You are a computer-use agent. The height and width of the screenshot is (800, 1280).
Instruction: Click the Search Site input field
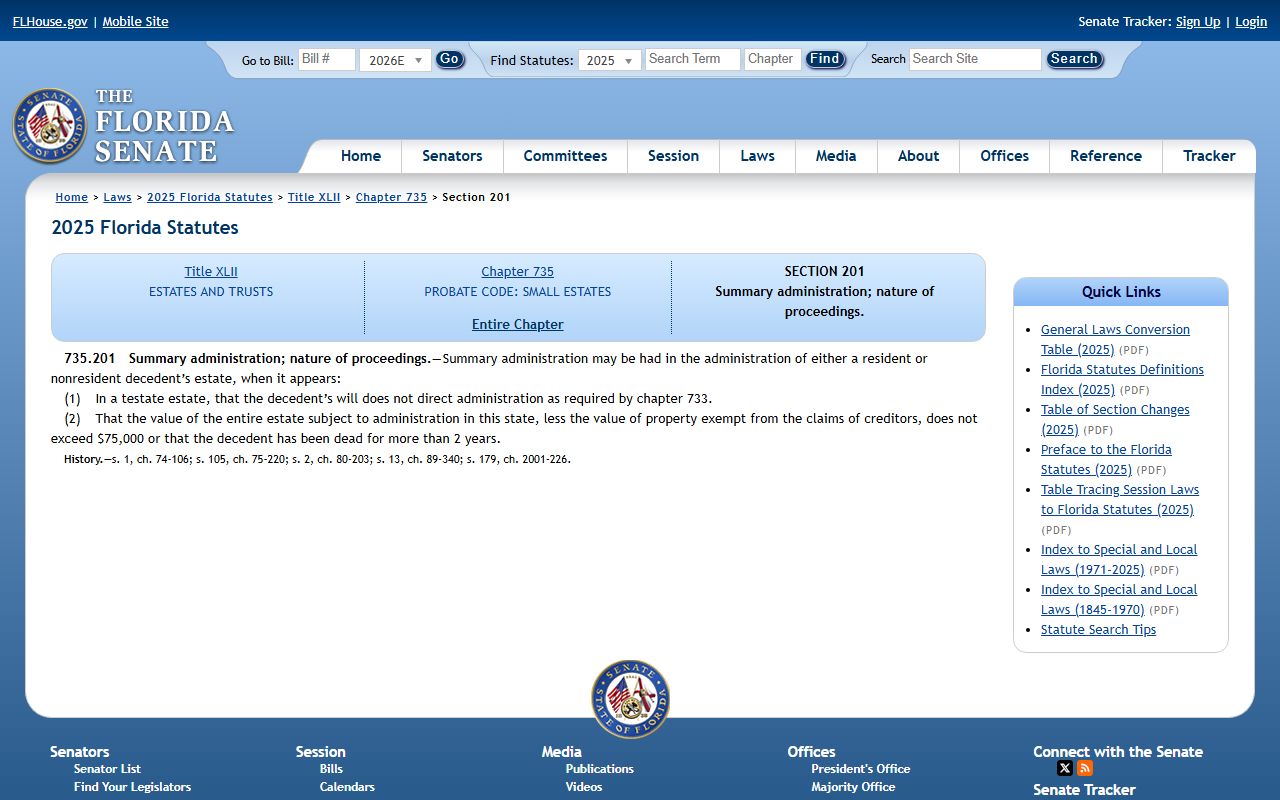click(x=975, y=59)
